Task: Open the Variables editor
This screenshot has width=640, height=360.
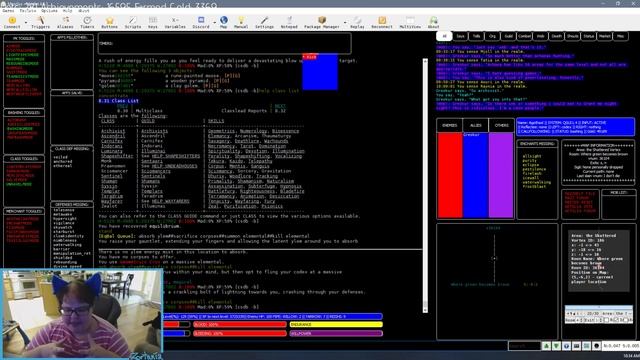Action: point(175,22)
